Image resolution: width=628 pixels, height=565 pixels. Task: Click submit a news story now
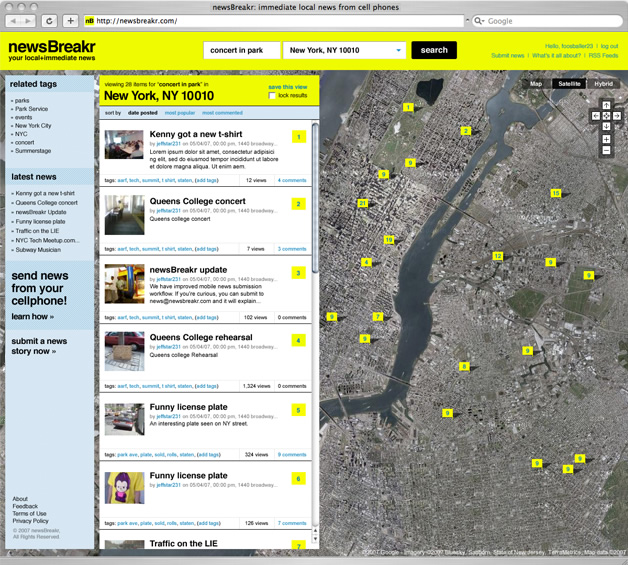point(39,346)
